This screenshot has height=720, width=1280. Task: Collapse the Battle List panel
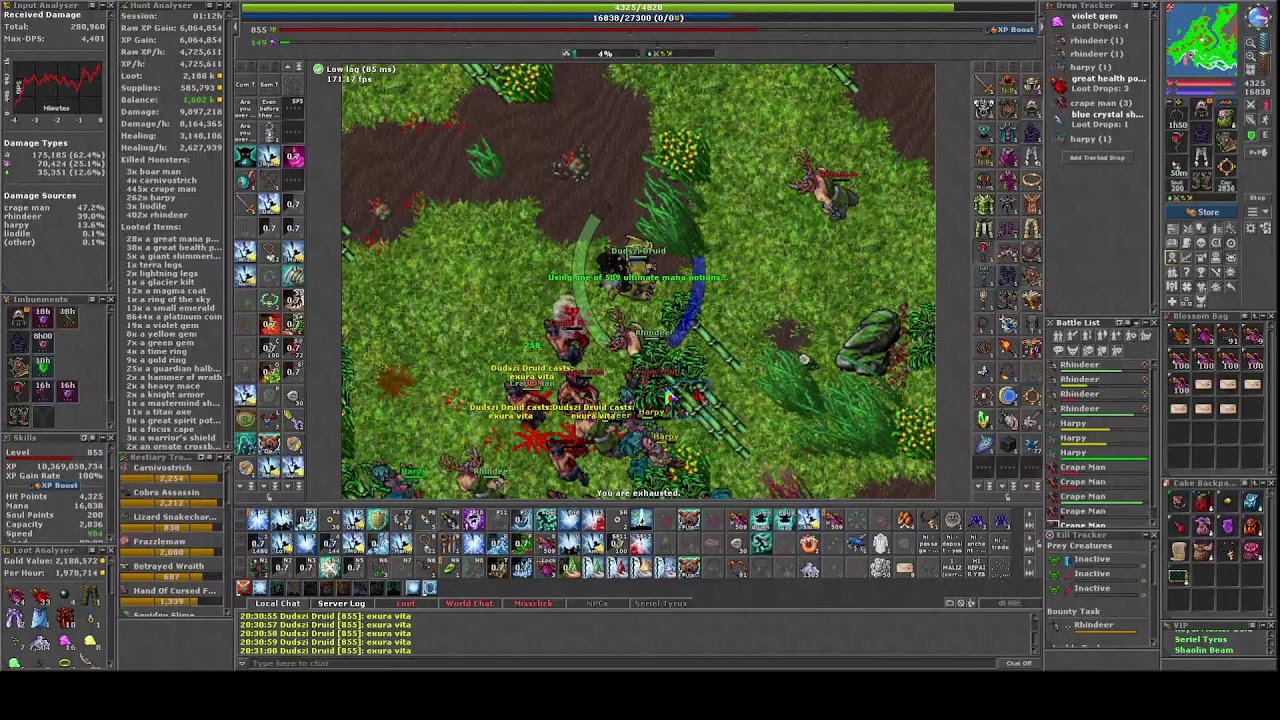pos(1146,323)
